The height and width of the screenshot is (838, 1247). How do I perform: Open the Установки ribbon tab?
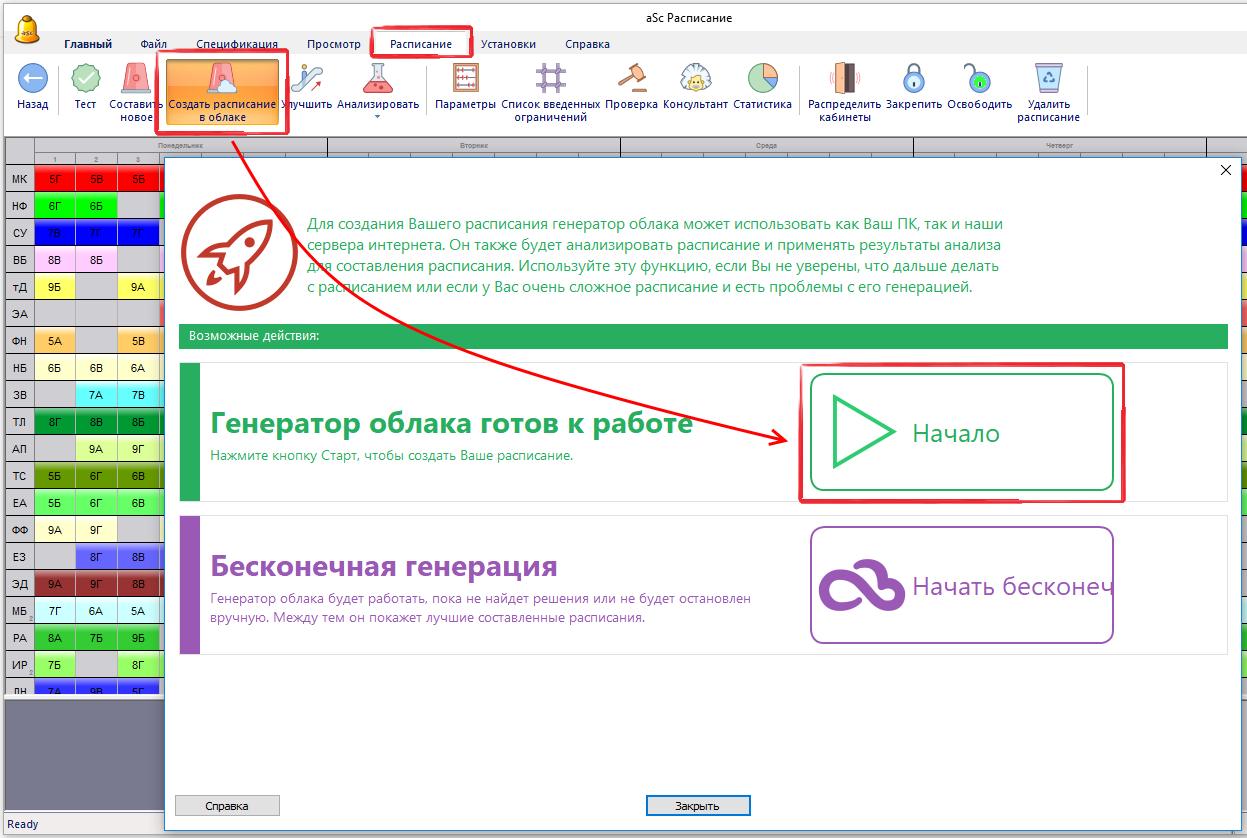(x=508, y=44)
